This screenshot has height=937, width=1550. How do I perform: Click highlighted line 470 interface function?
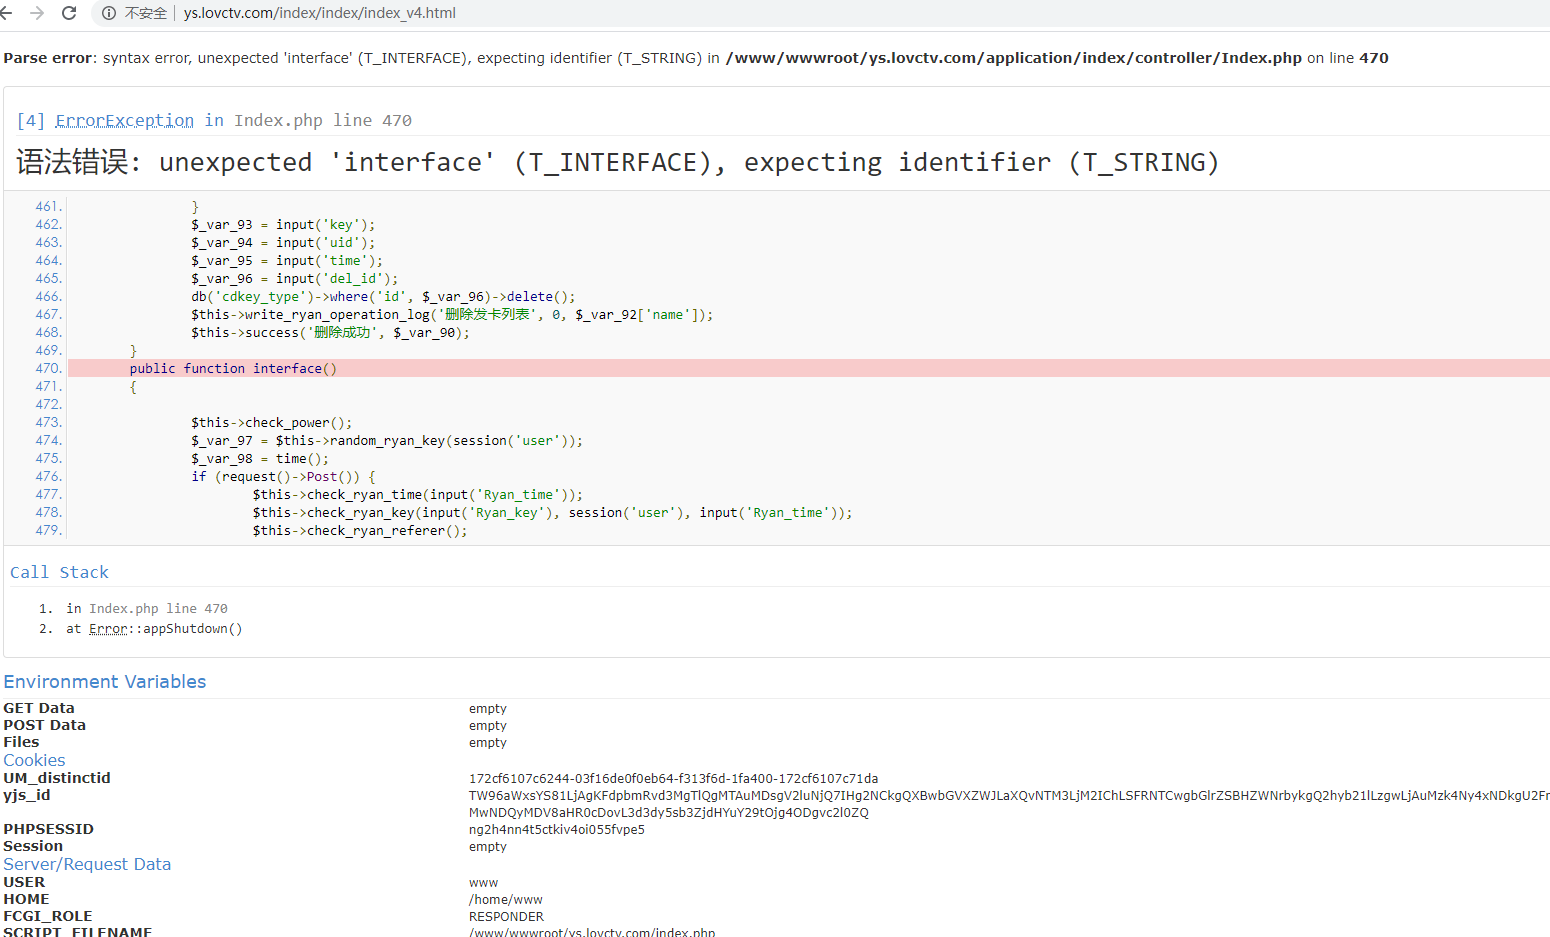point(233,369)
